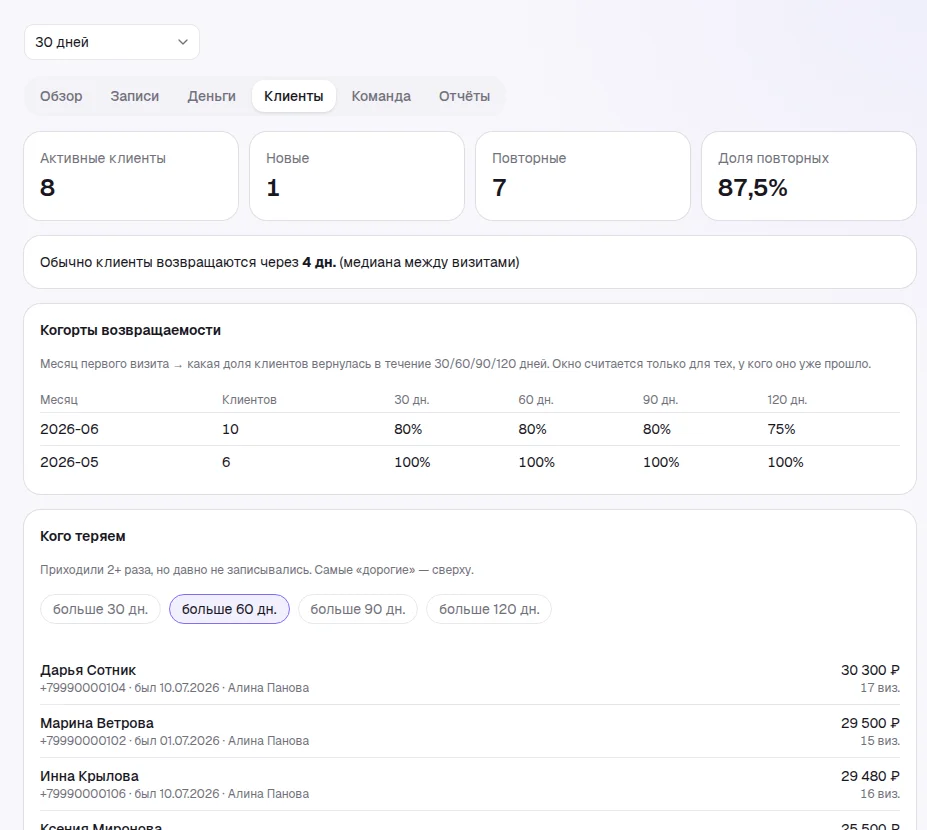This screenshot has width=927, height=830.
Task: Switch to the Обзор tab
Action: tap(61, 96)
